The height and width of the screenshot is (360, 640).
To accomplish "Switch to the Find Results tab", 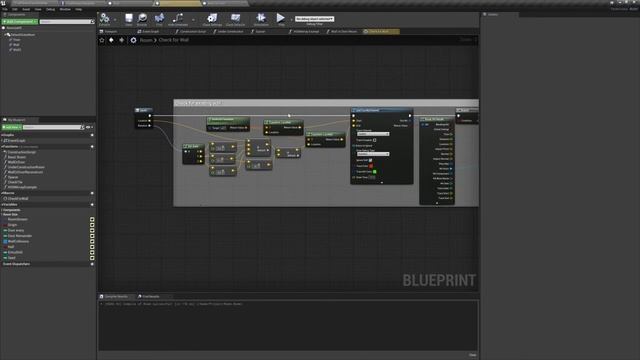I will (x=151, y=296).
